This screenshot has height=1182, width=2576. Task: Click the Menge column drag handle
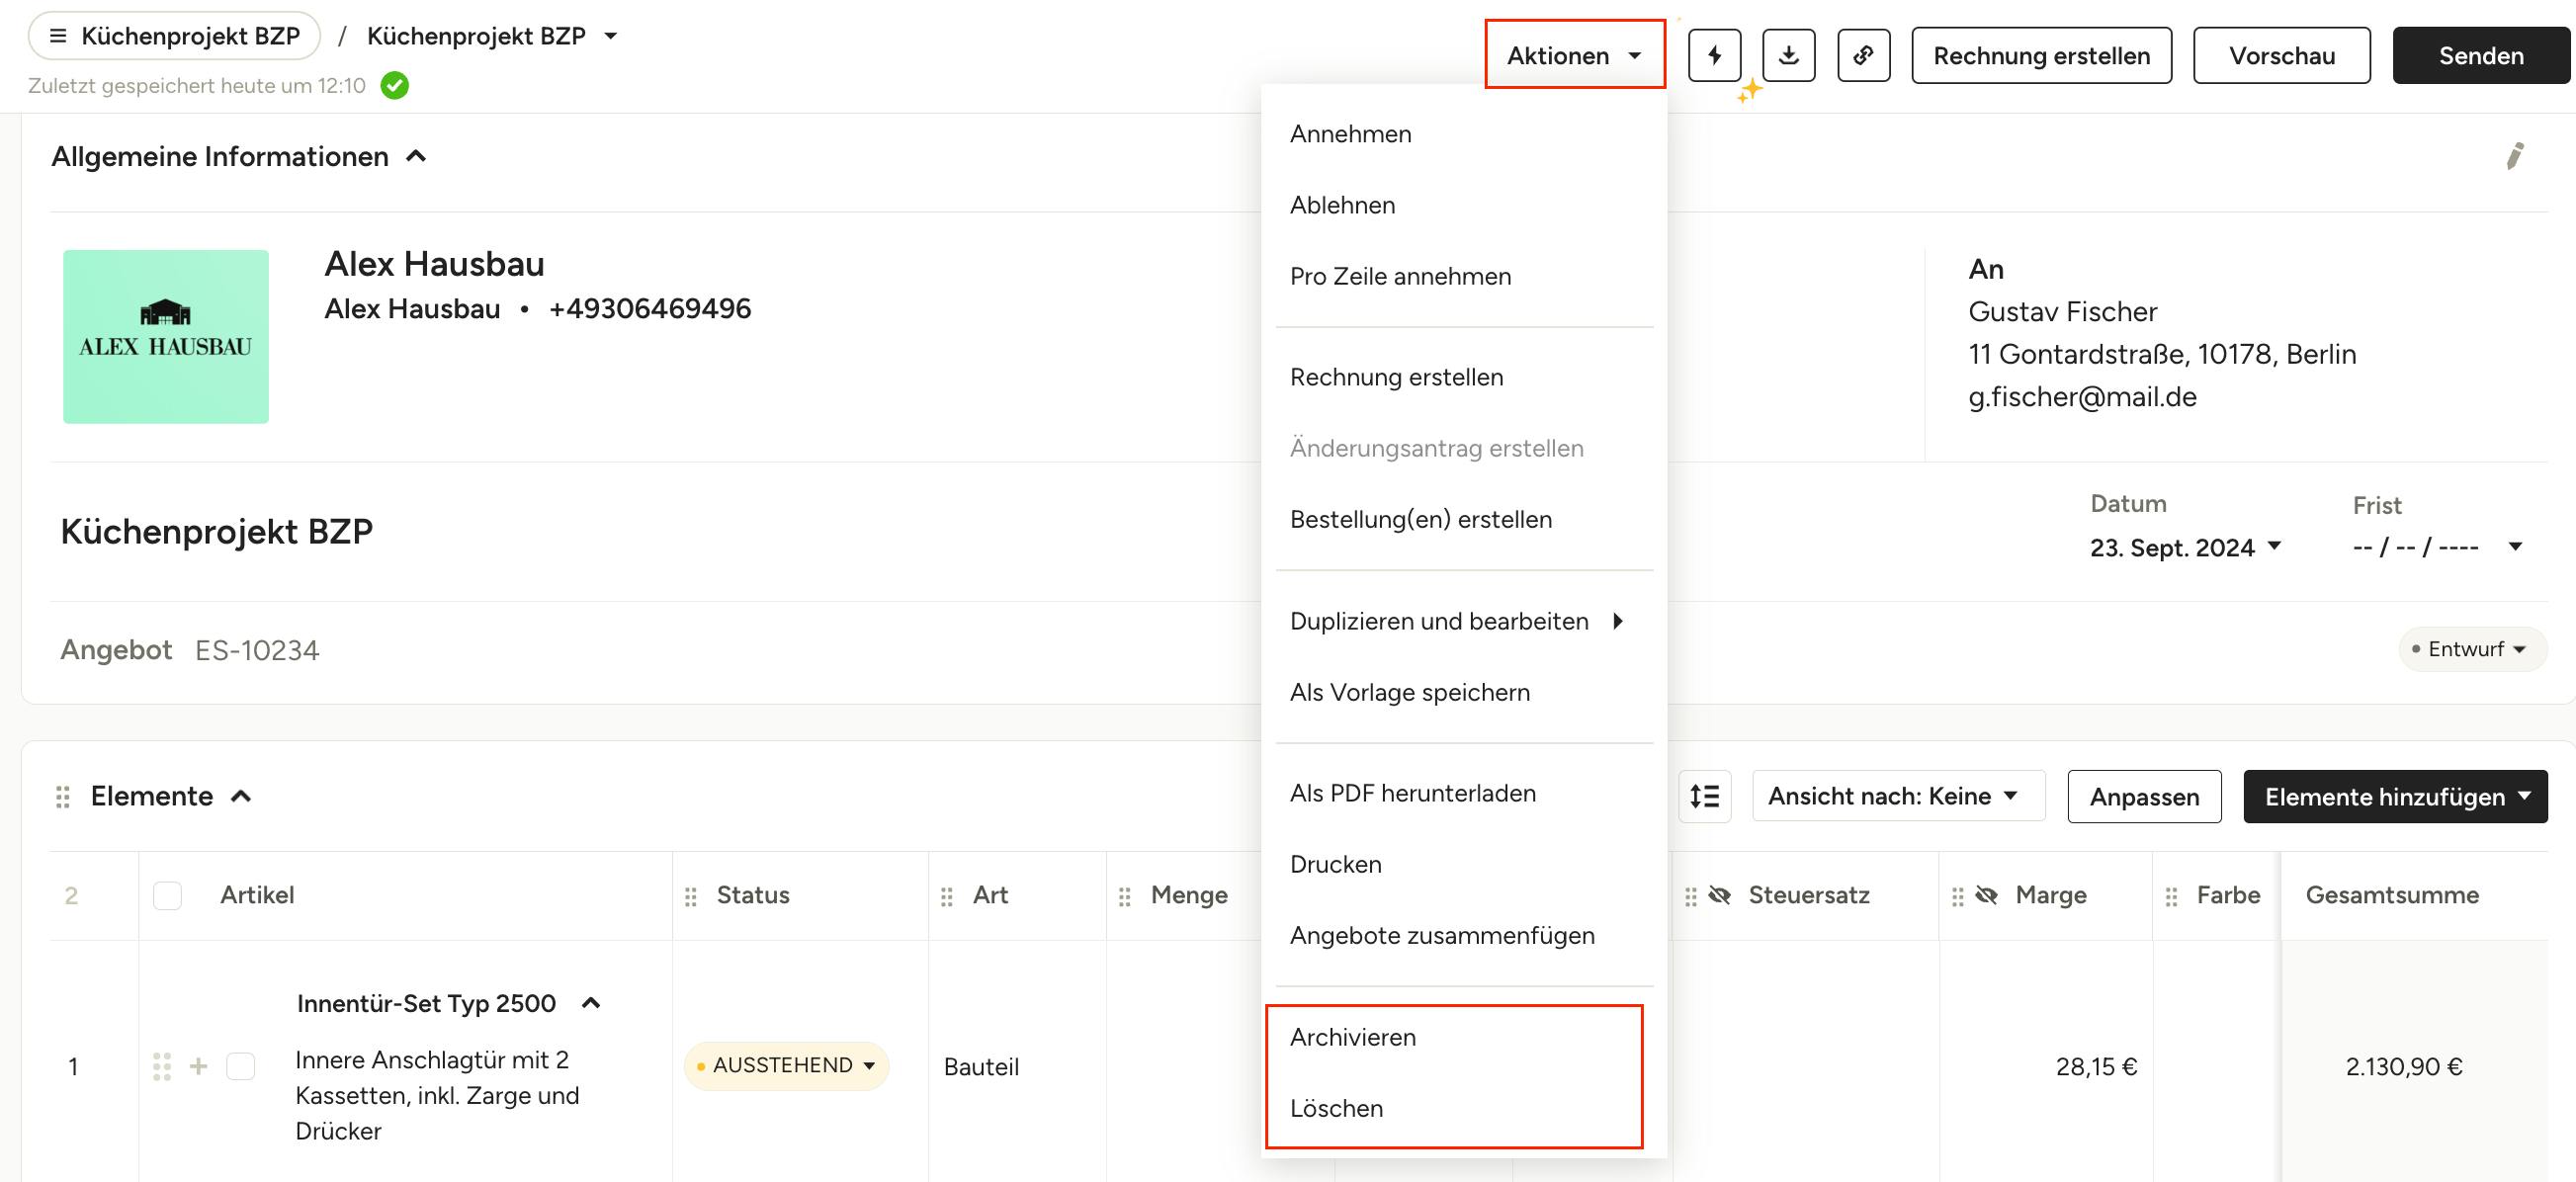pyautogui.click(x=1124, y=896)
